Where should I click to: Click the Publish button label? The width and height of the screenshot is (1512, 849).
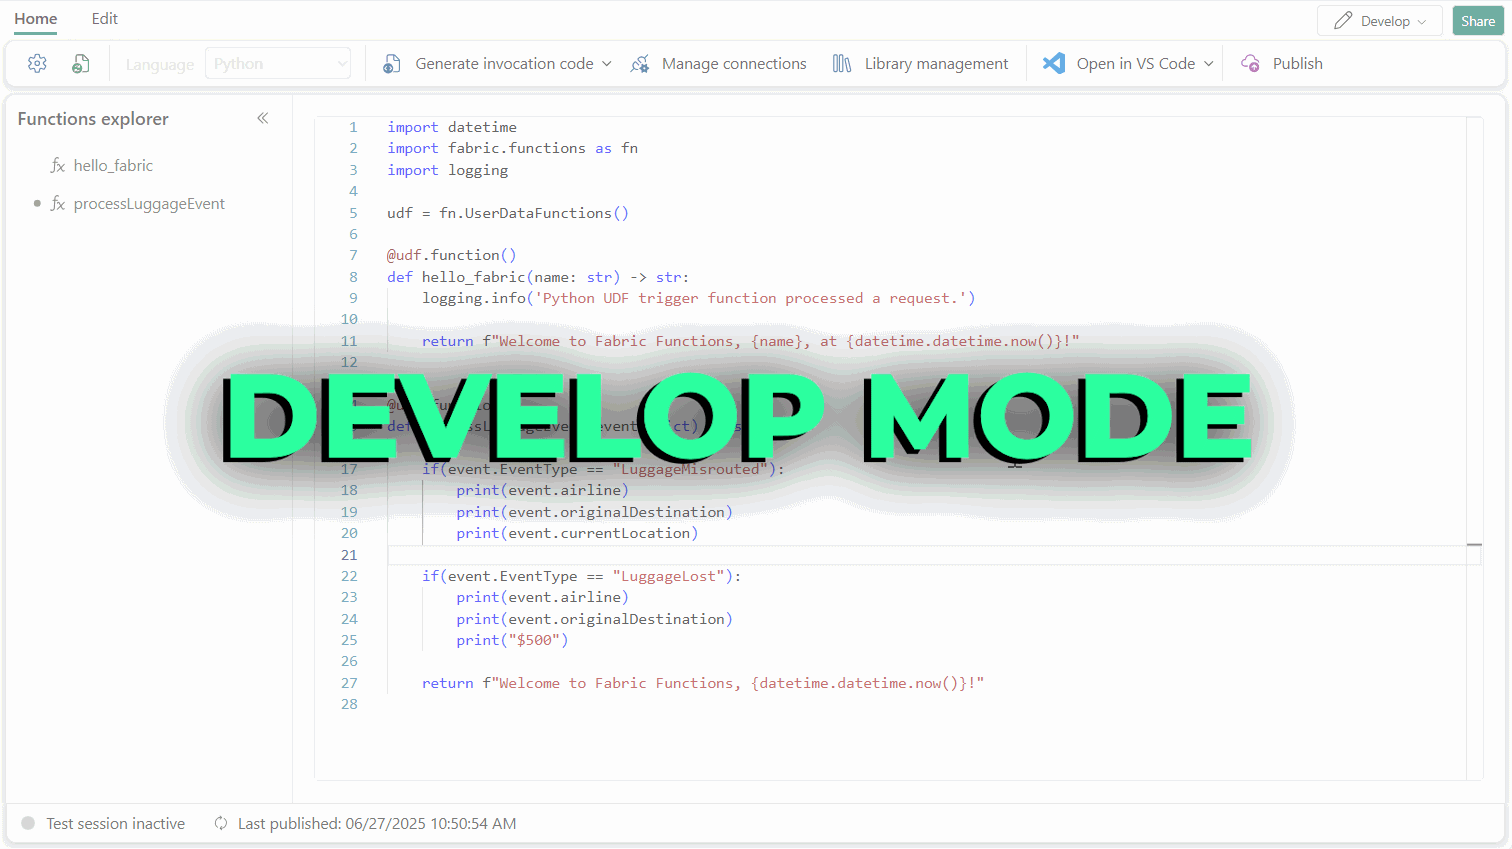[x=1298, y=64]
